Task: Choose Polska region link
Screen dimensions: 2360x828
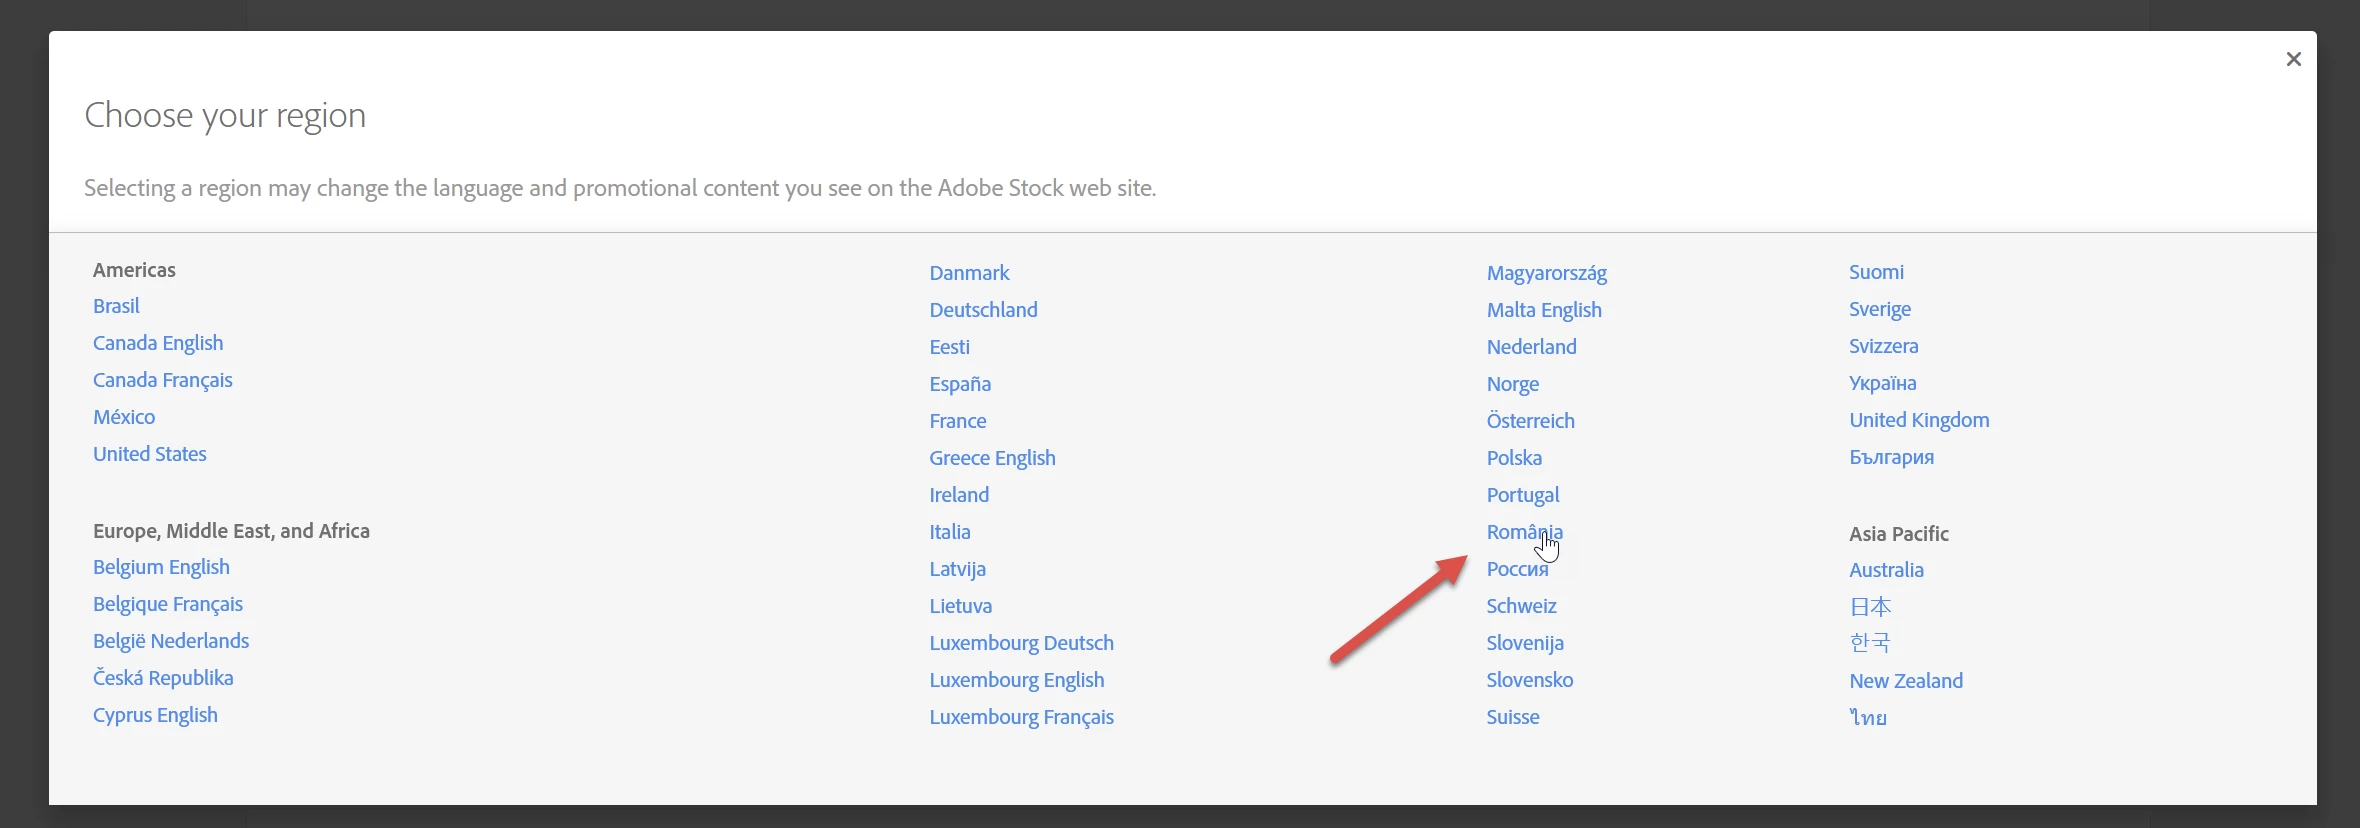Action: (x=1513, y=458)
